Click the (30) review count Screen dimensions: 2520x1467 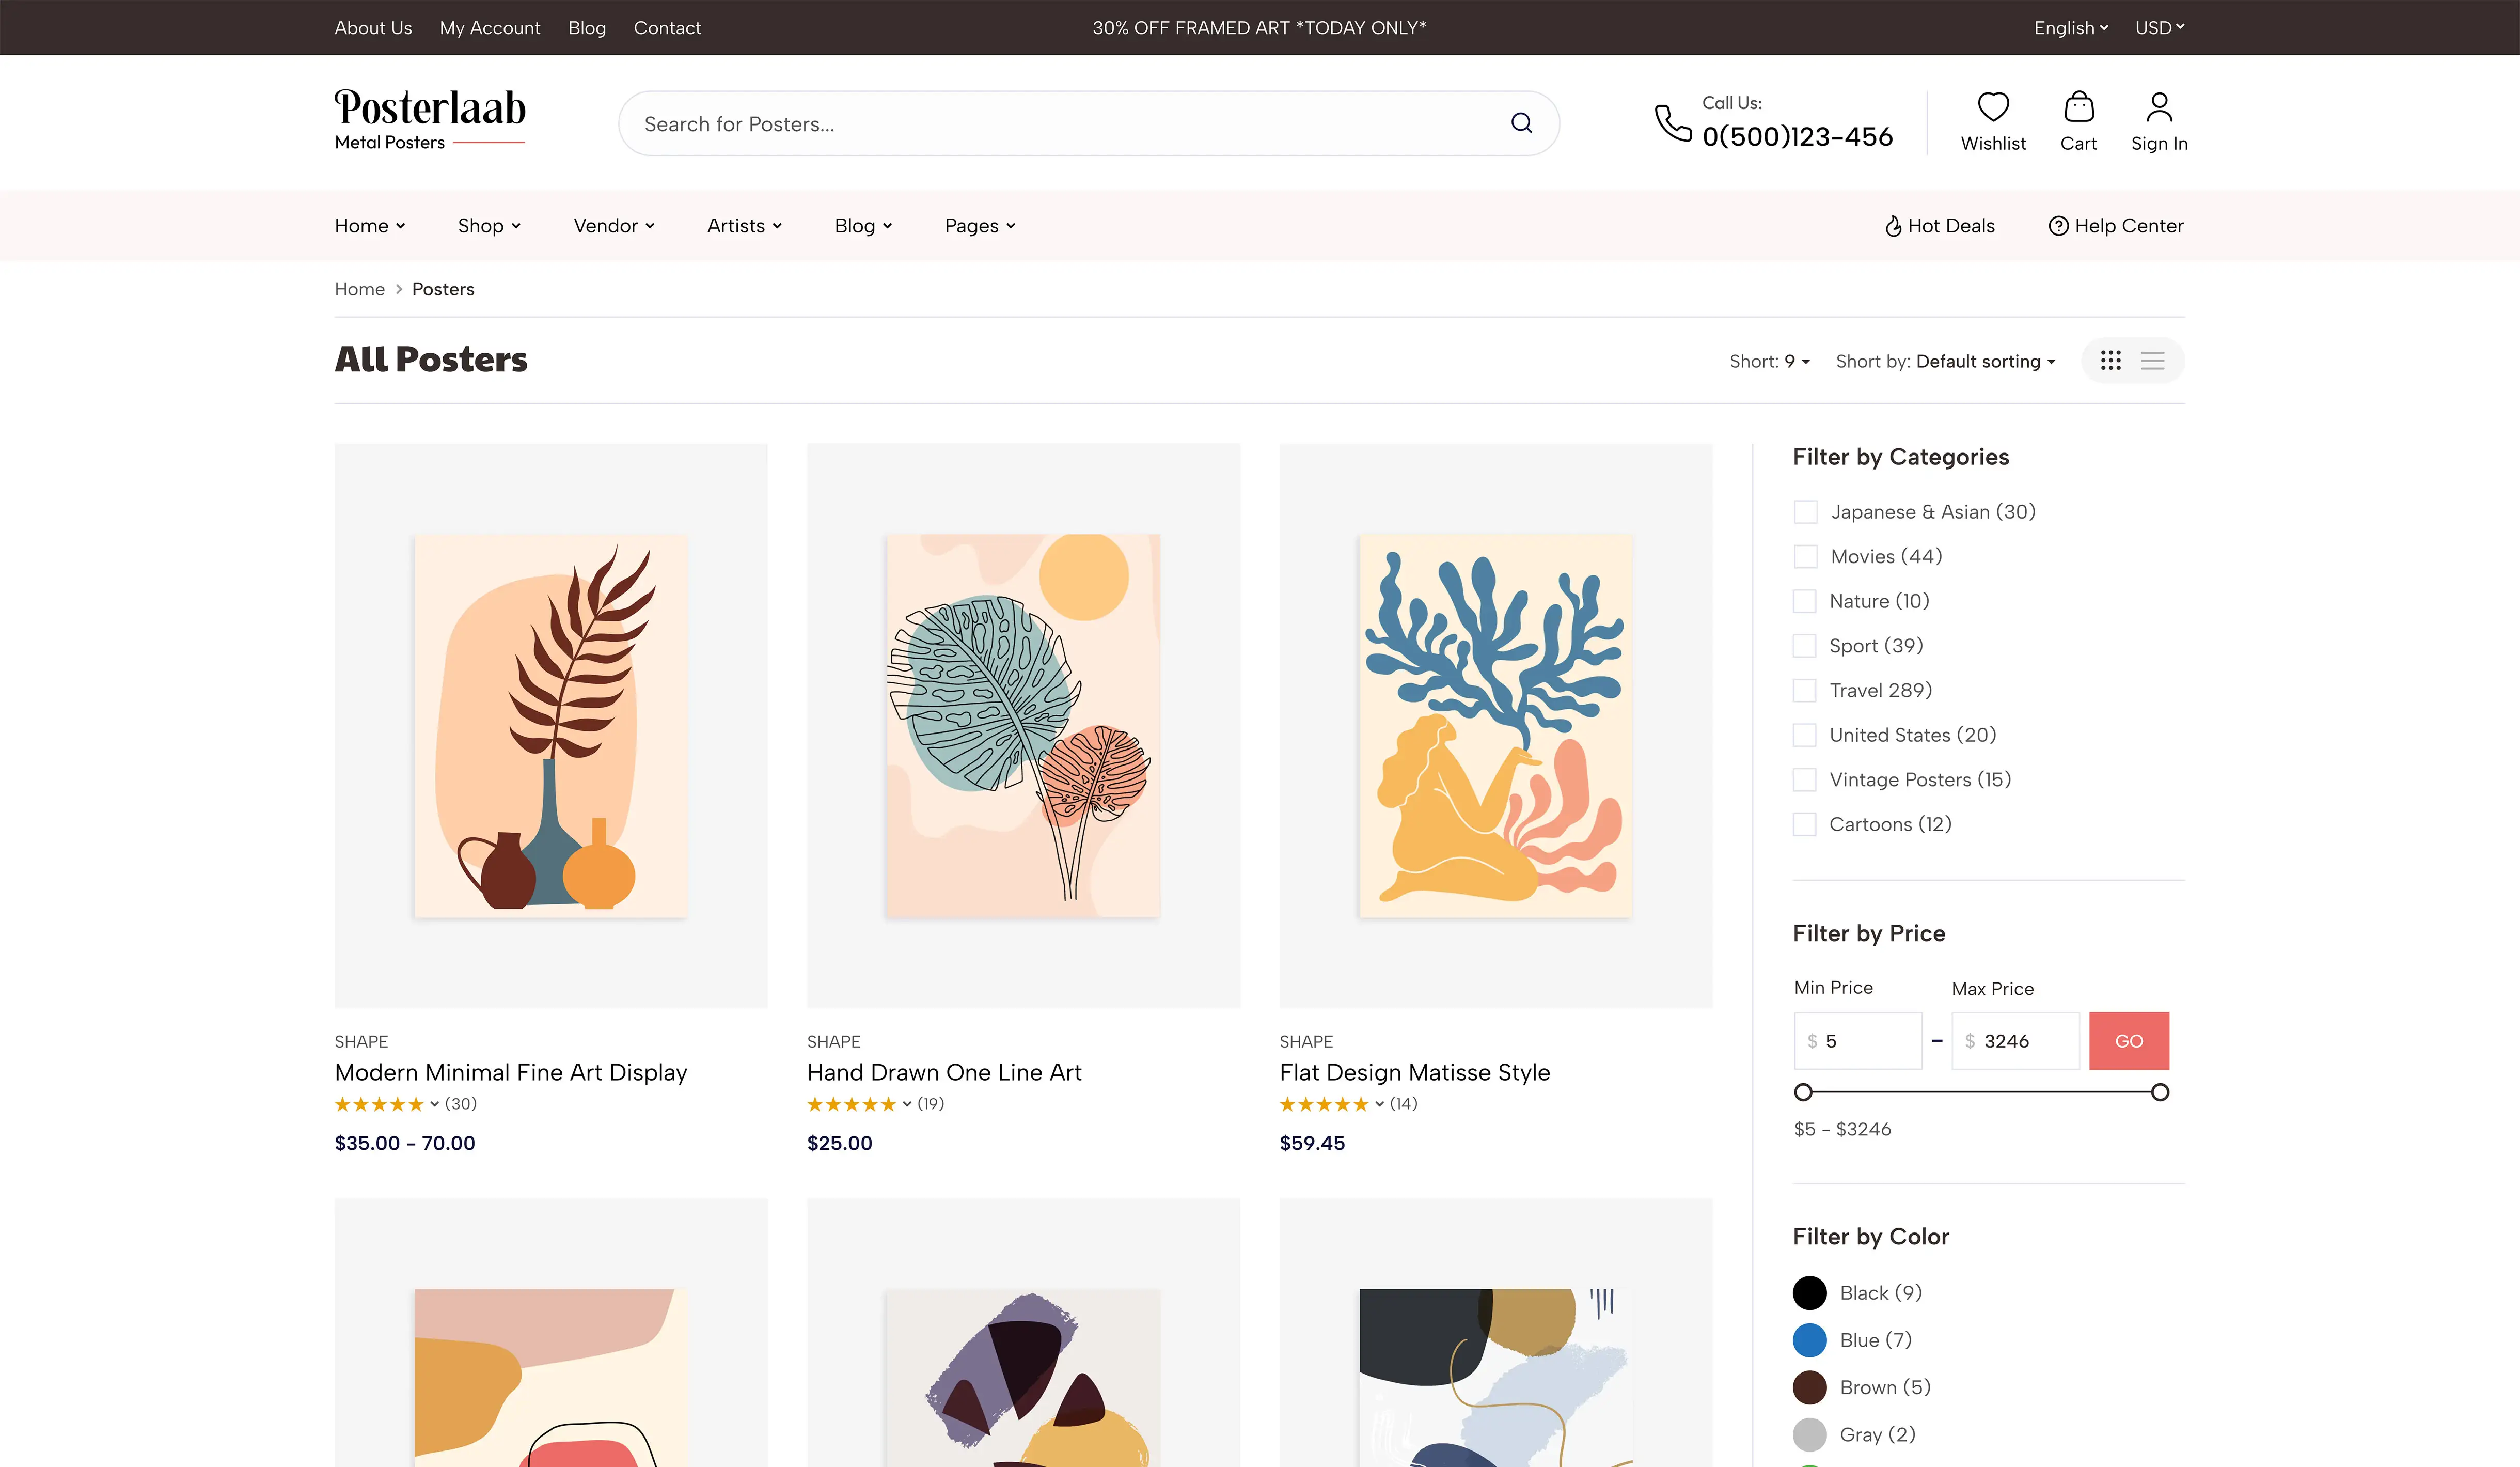460,1104
